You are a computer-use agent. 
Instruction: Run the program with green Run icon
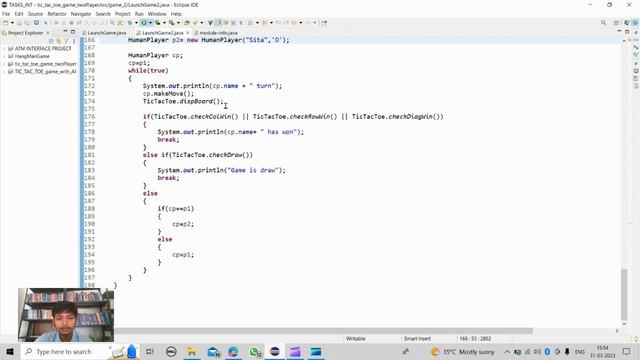144,23
